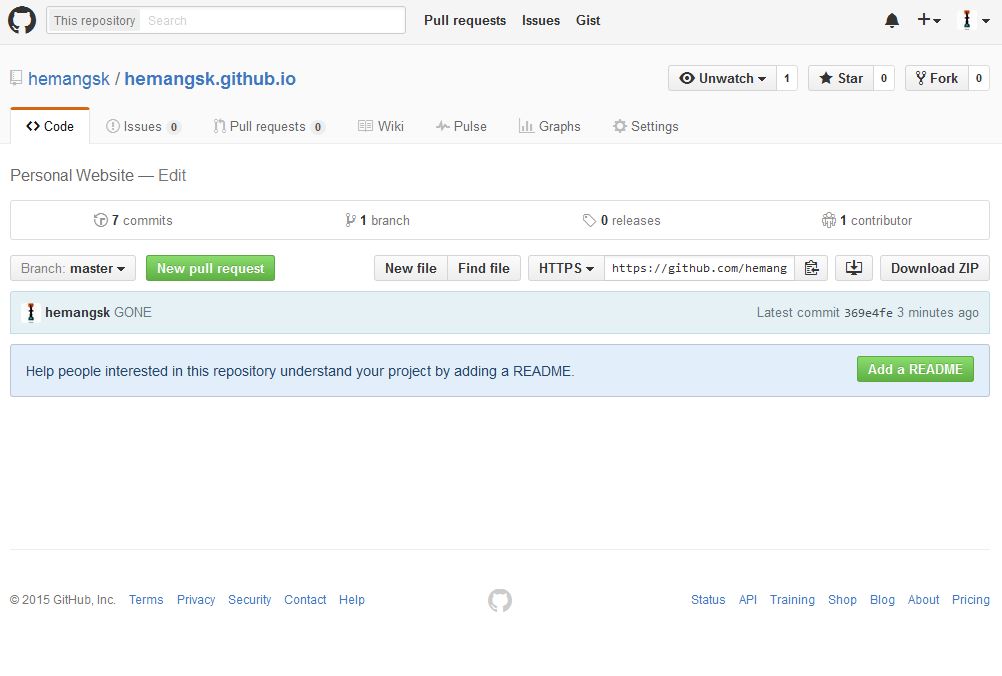
Task: View 1 contributor page
Action: click(x=867, y=220)
